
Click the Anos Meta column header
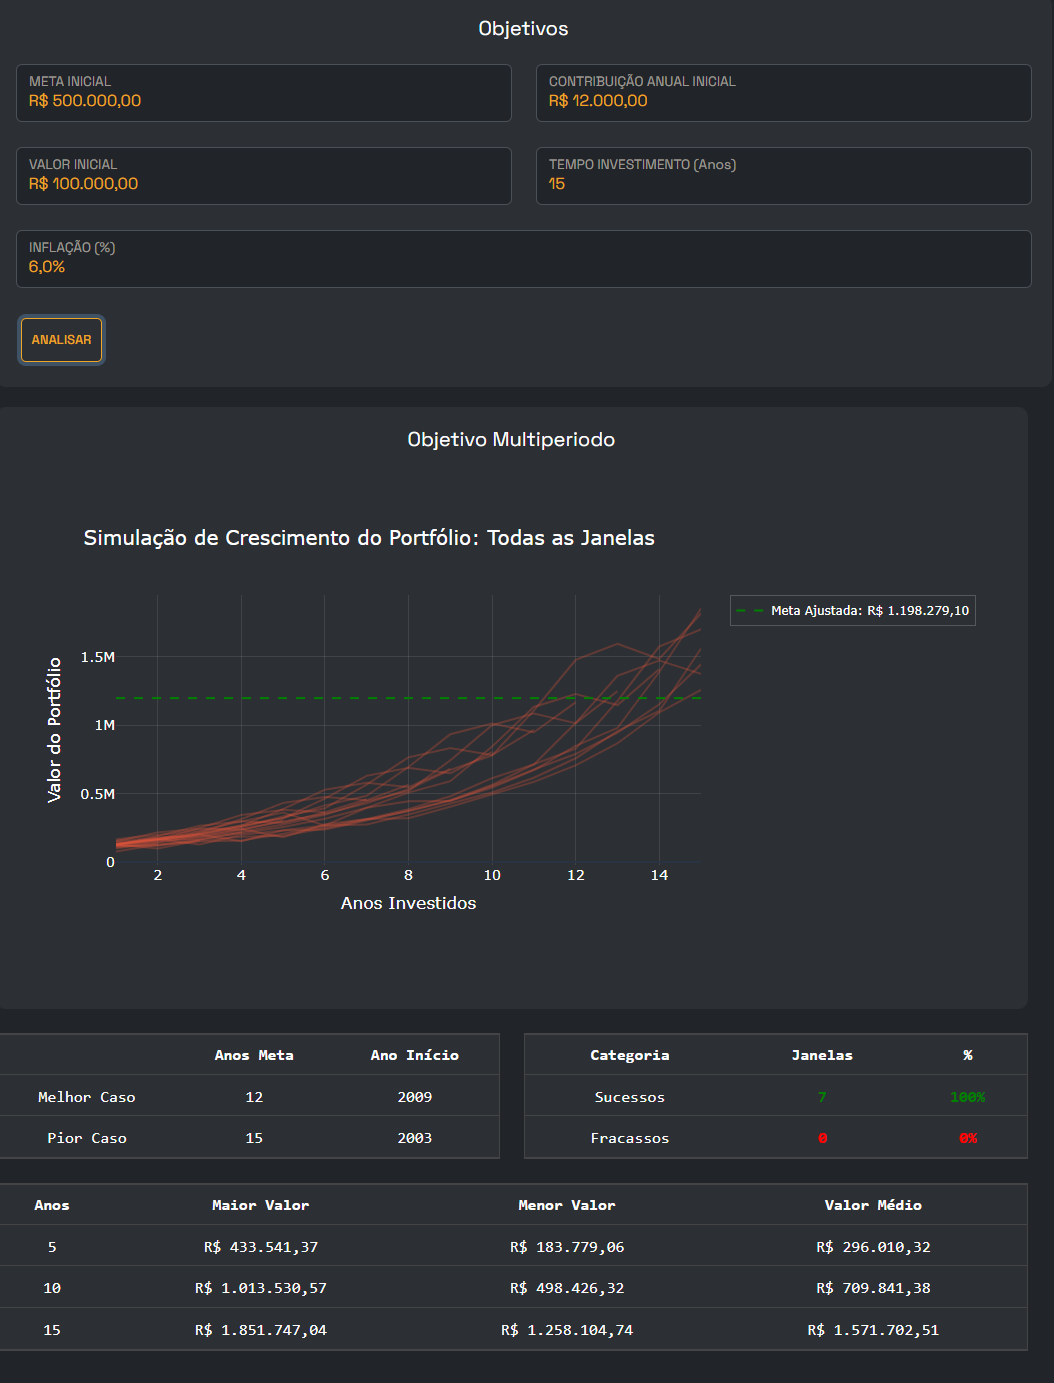pyautogui.click(x=254, y=1055)
